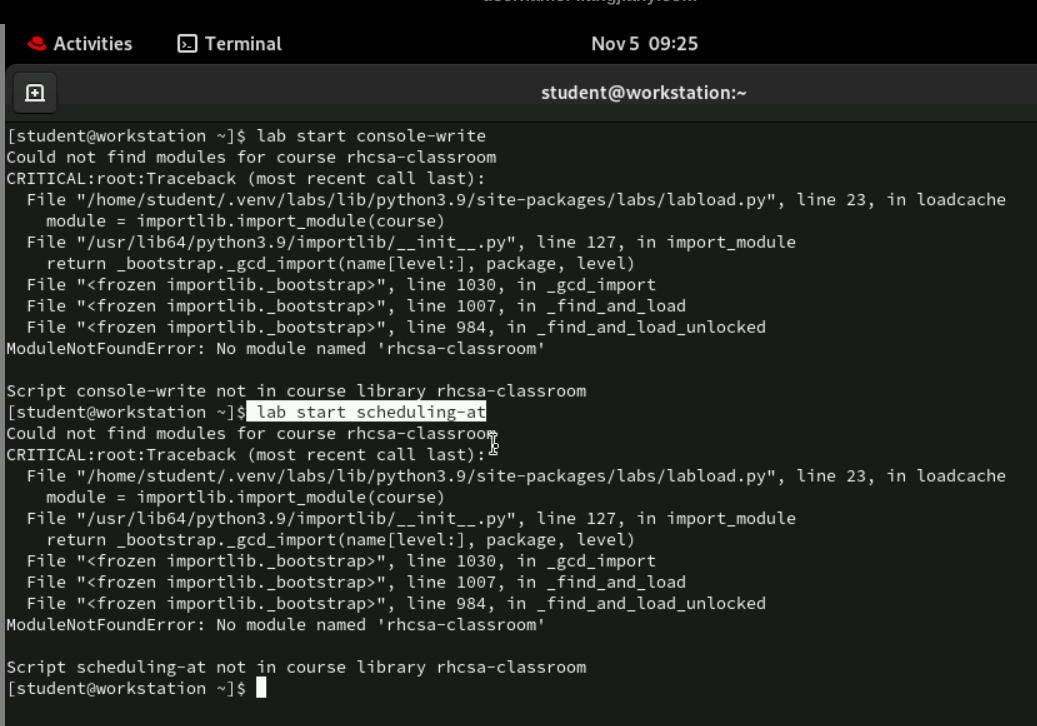Click the final empty student@workstation prompt text

[126, 688]
